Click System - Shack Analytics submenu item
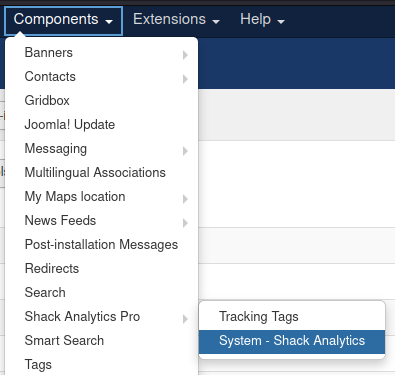Viewport: 395px width, 375px height. point(292,341)
